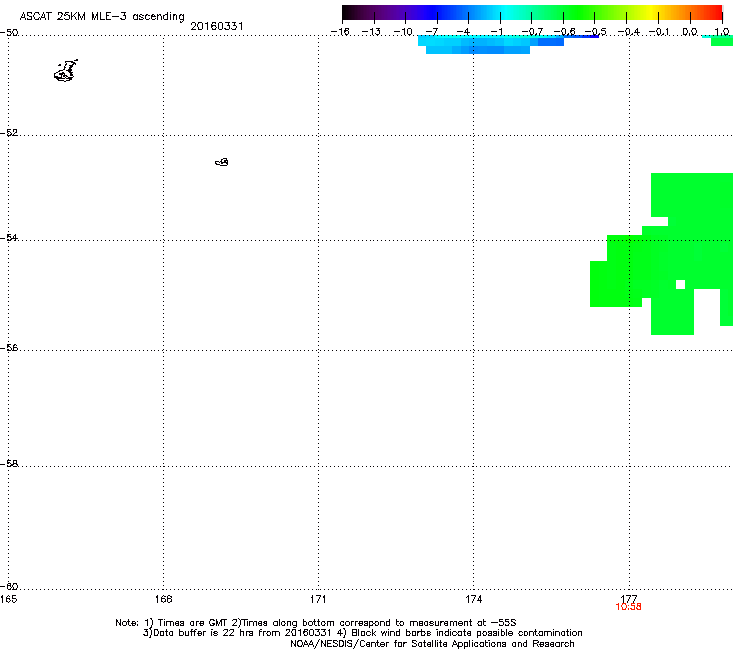Click the -0.7 color bar label
This screenshot has width=740, height=650.
pyautogui.click(x=532, y=32)
